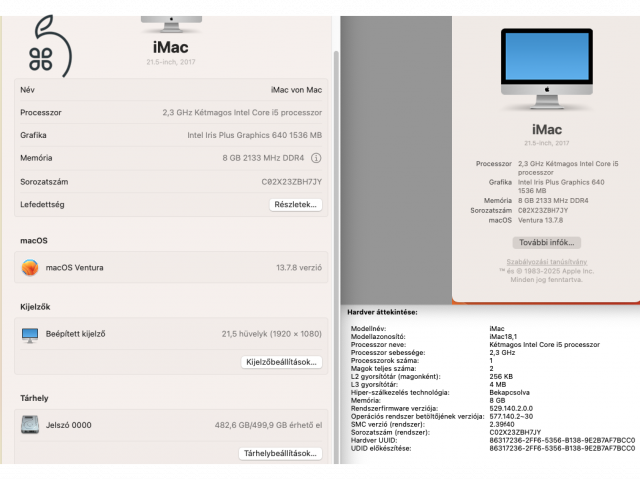Click the Jelszó 0000 volume name
Image resolution: width=640 pixels, height=480 pixels.
pyautogui.click(x=69, y=425)
